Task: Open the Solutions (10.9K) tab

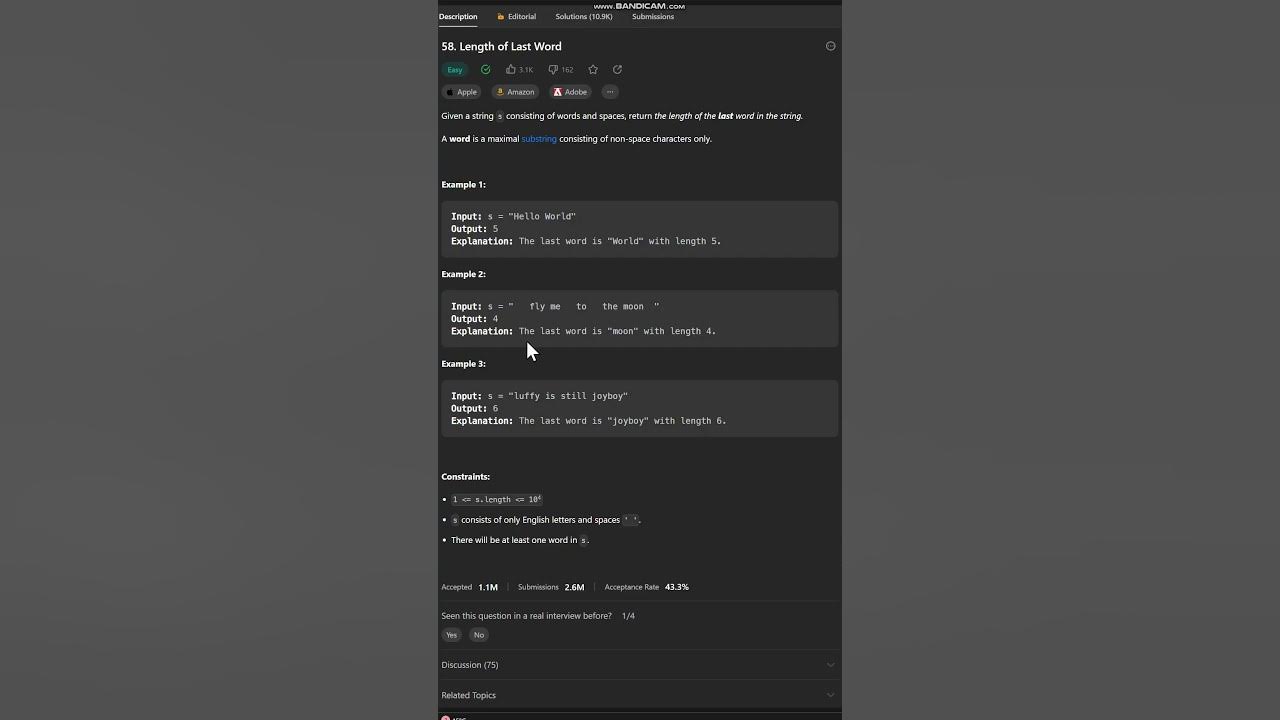Action: tap(584, 17)
